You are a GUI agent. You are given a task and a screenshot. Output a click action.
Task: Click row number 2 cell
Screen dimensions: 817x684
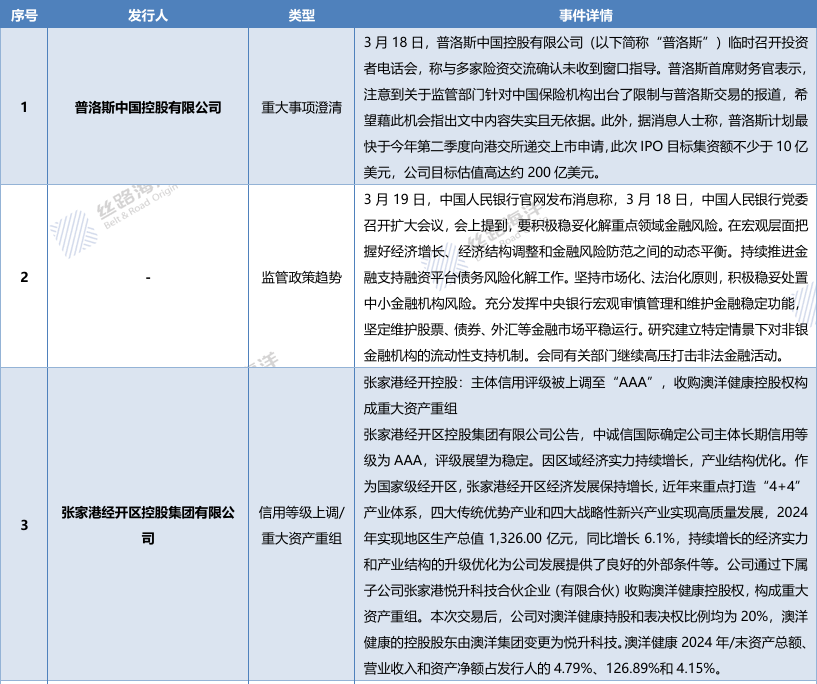point(24,276)
